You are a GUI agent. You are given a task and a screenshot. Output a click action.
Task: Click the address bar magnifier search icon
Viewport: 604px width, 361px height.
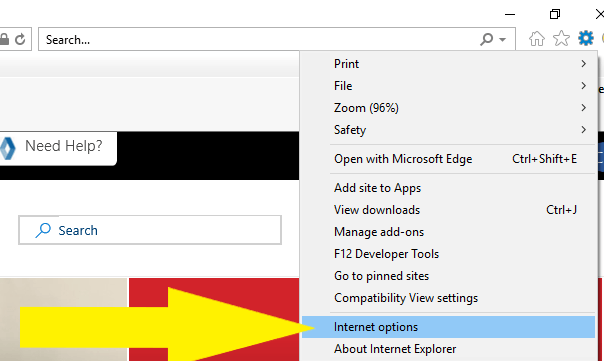click(487, 39)
